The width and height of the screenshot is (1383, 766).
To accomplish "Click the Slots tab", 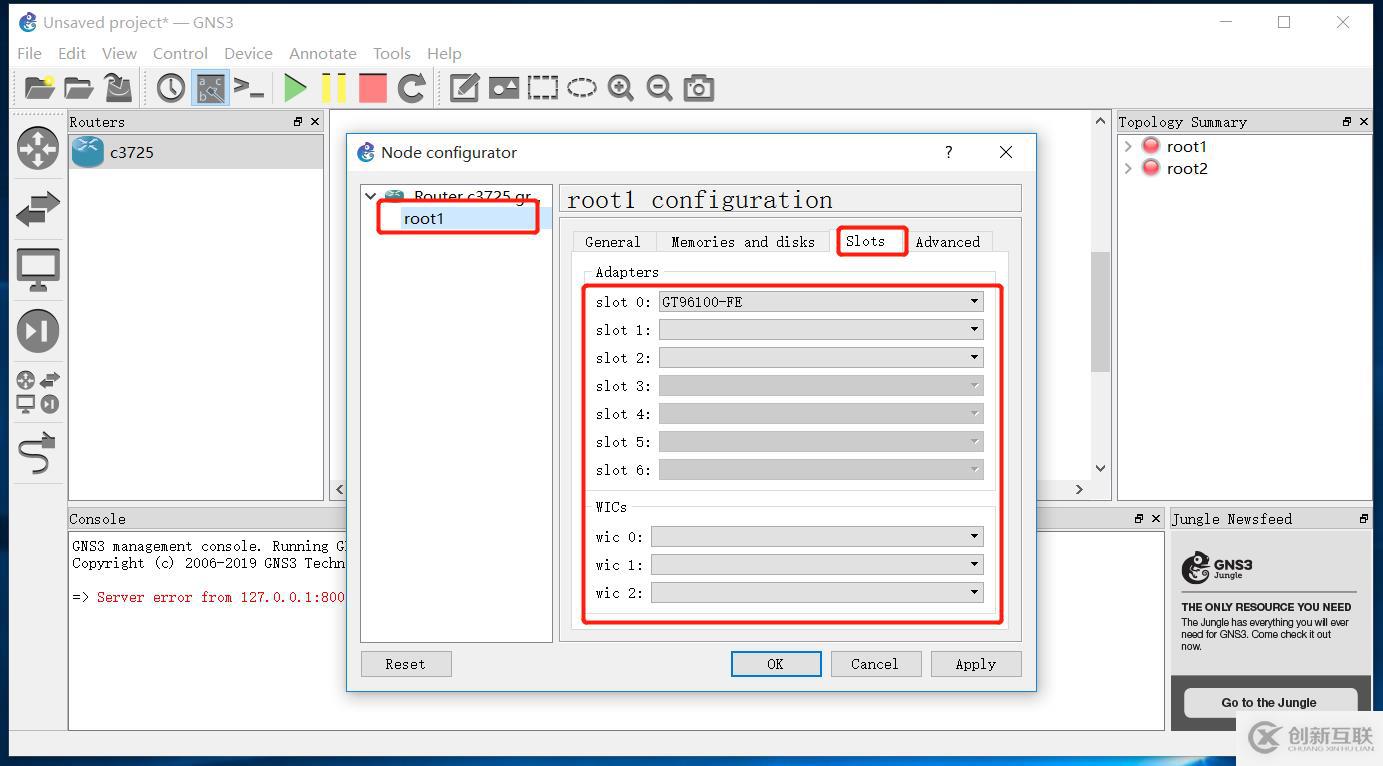I will pos(866,241).
